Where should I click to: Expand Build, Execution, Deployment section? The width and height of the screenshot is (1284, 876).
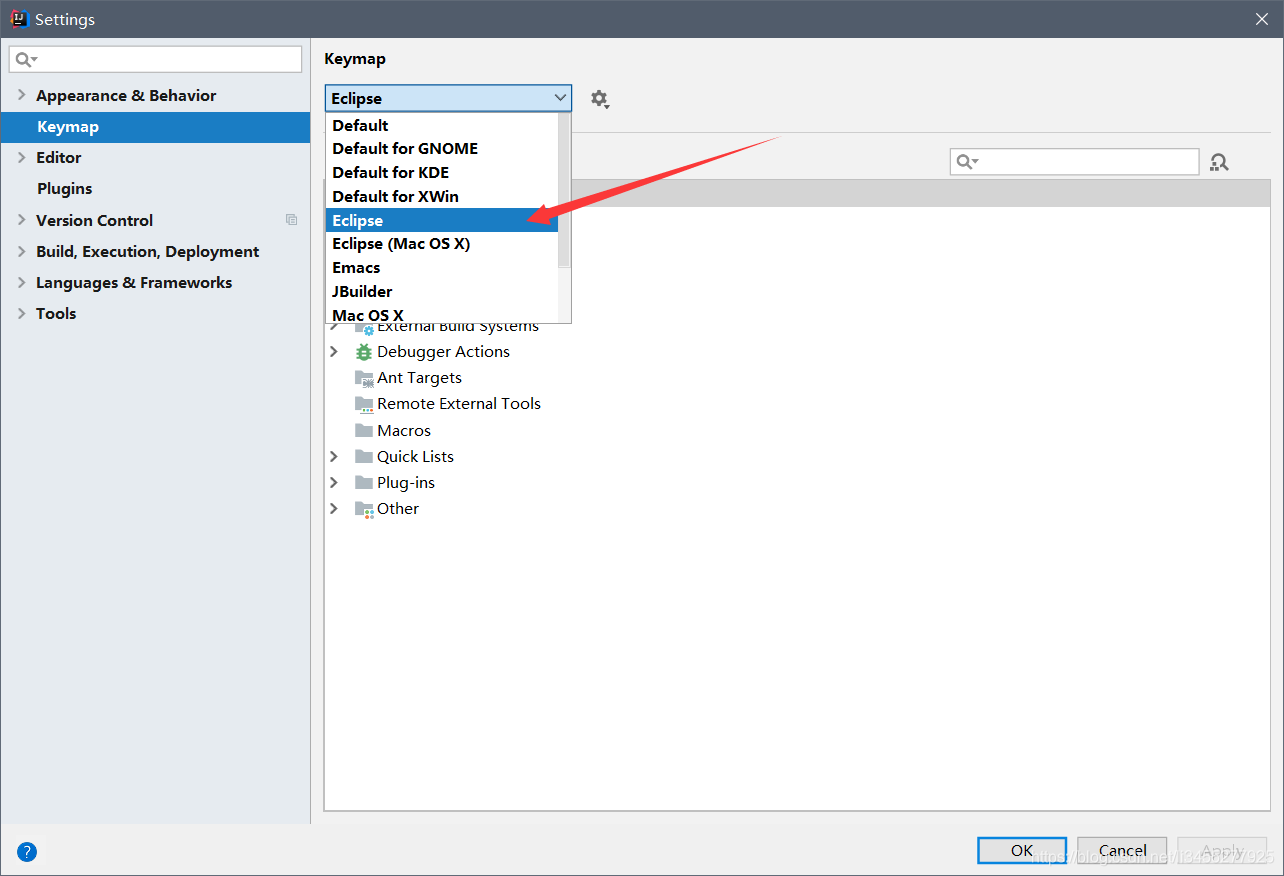point(22,251)
